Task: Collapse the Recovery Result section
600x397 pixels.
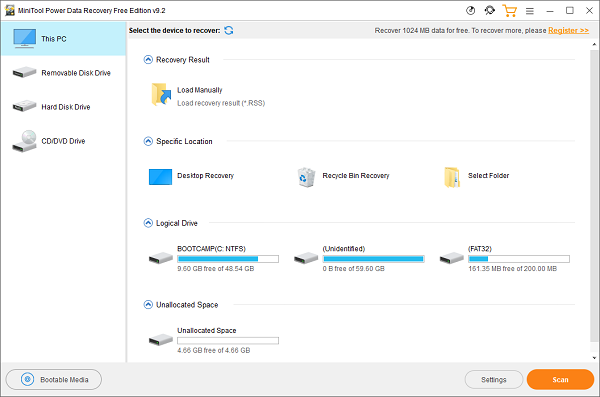Action: point(148,60)
